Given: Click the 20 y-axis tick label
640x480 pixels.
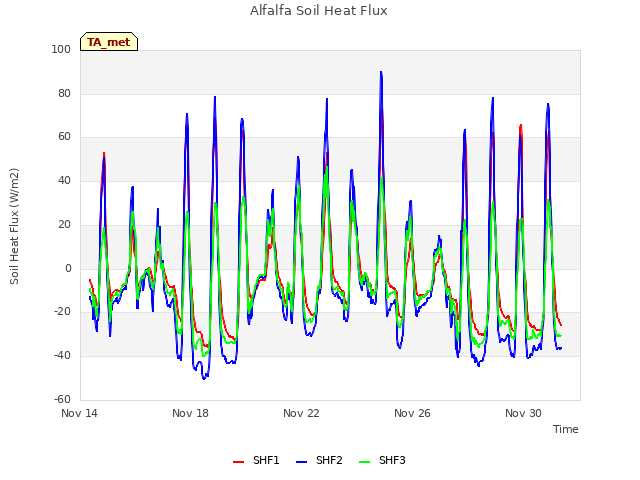Looking at the screenshot, I should 64,224.
